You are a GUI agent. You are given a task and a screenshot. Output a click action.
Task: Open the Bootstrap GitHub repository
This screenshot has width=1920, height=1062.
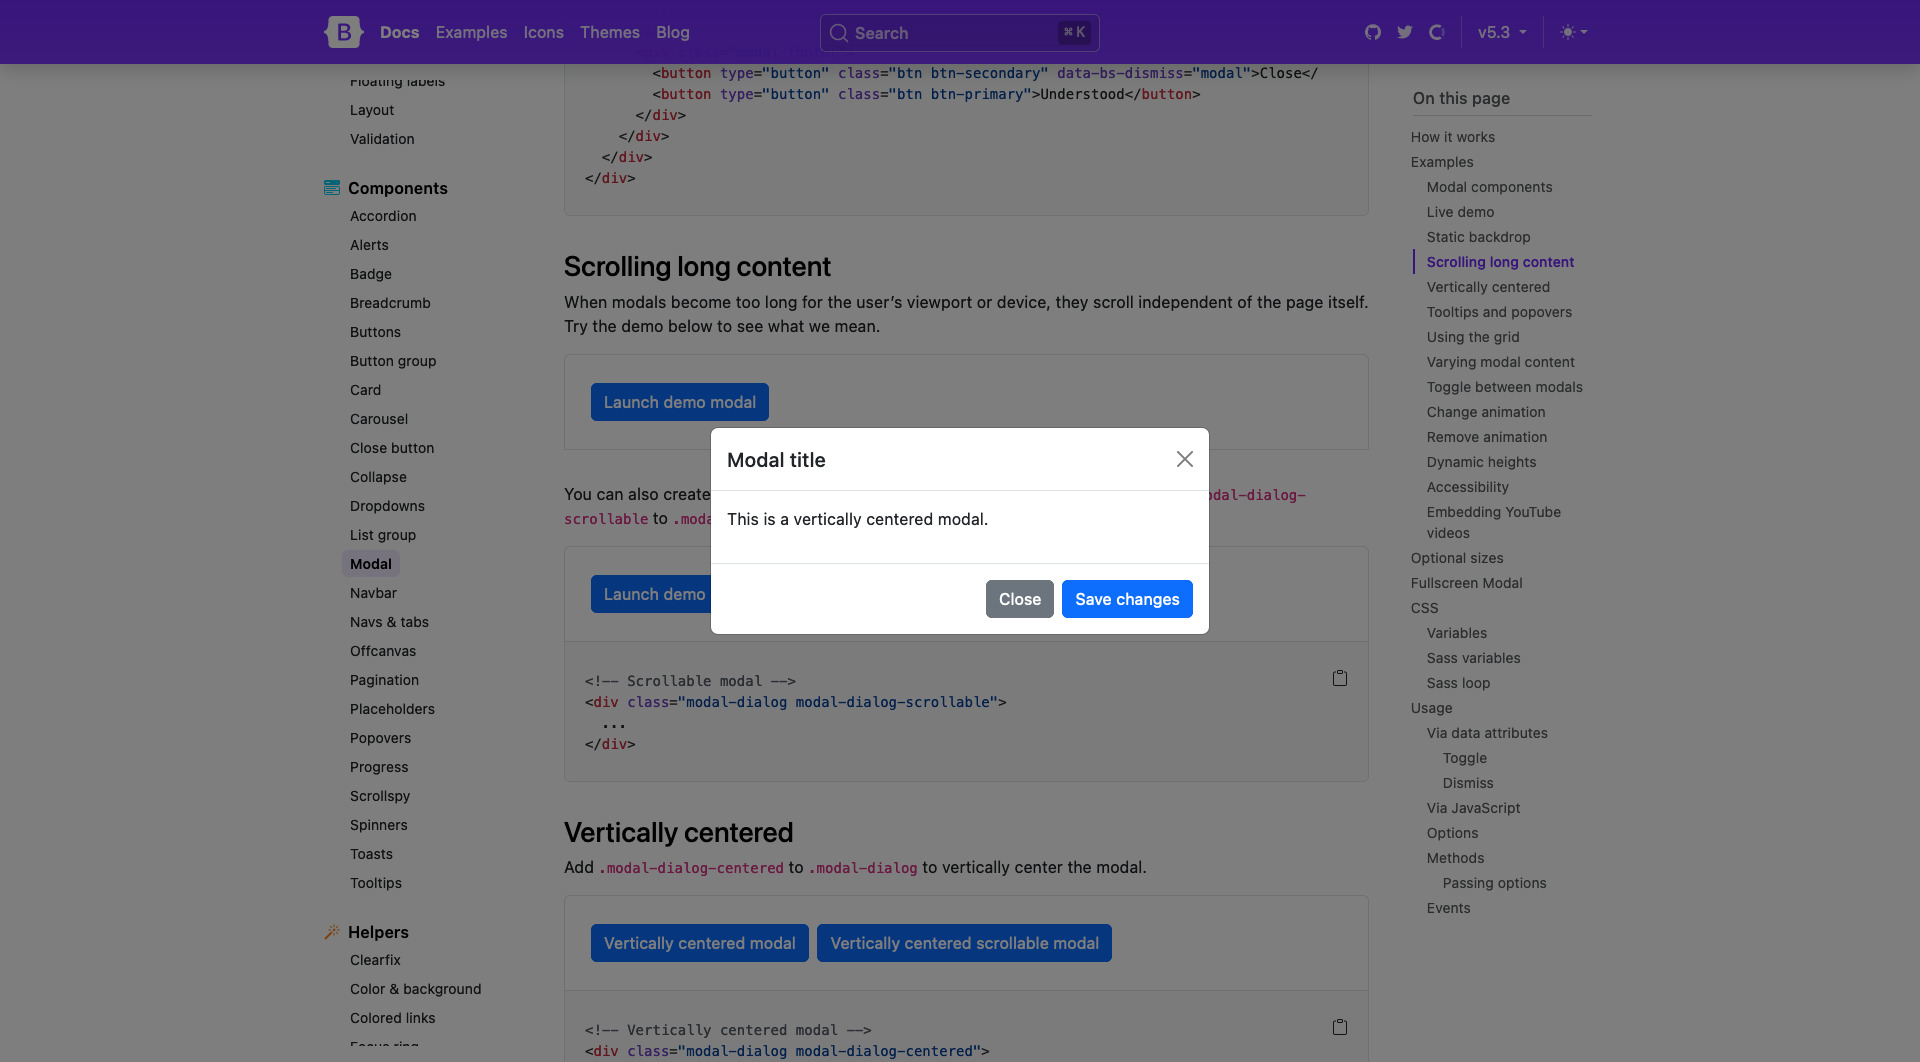coord(1372,32)
